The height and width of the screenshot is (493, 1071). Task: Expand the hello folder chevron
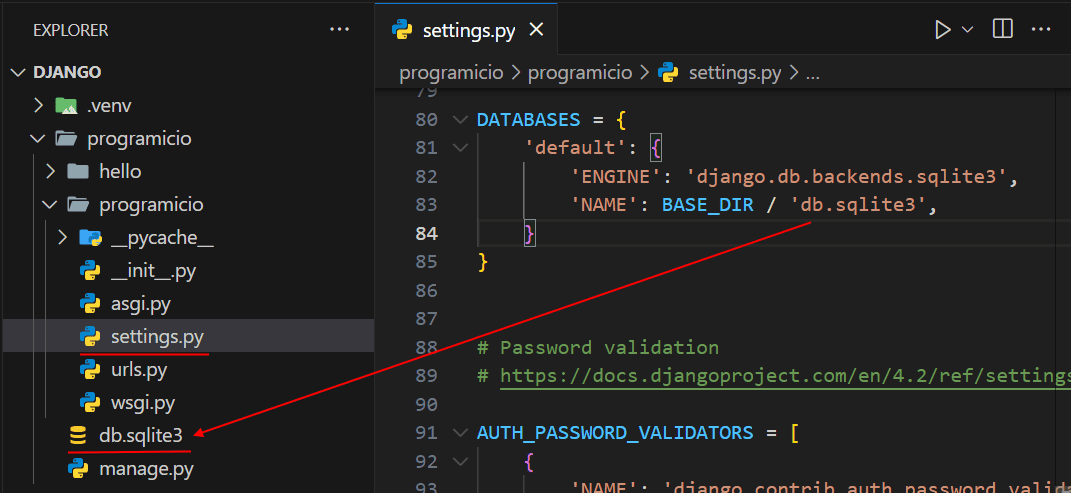tap(50, 171)
